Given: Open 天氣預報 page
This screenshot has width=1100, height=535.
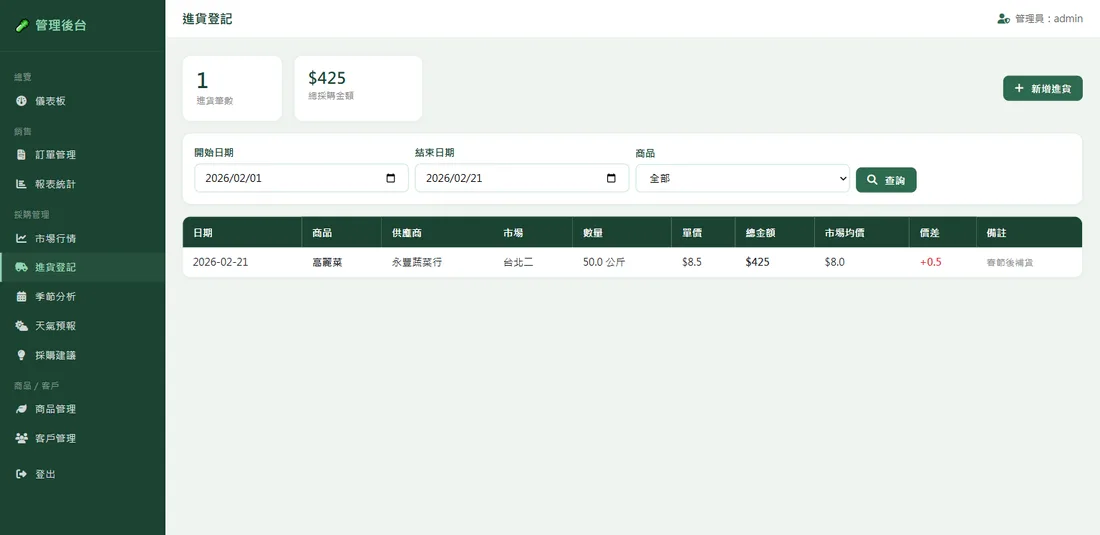Looking at the screenshot, I should pos(83,326).
